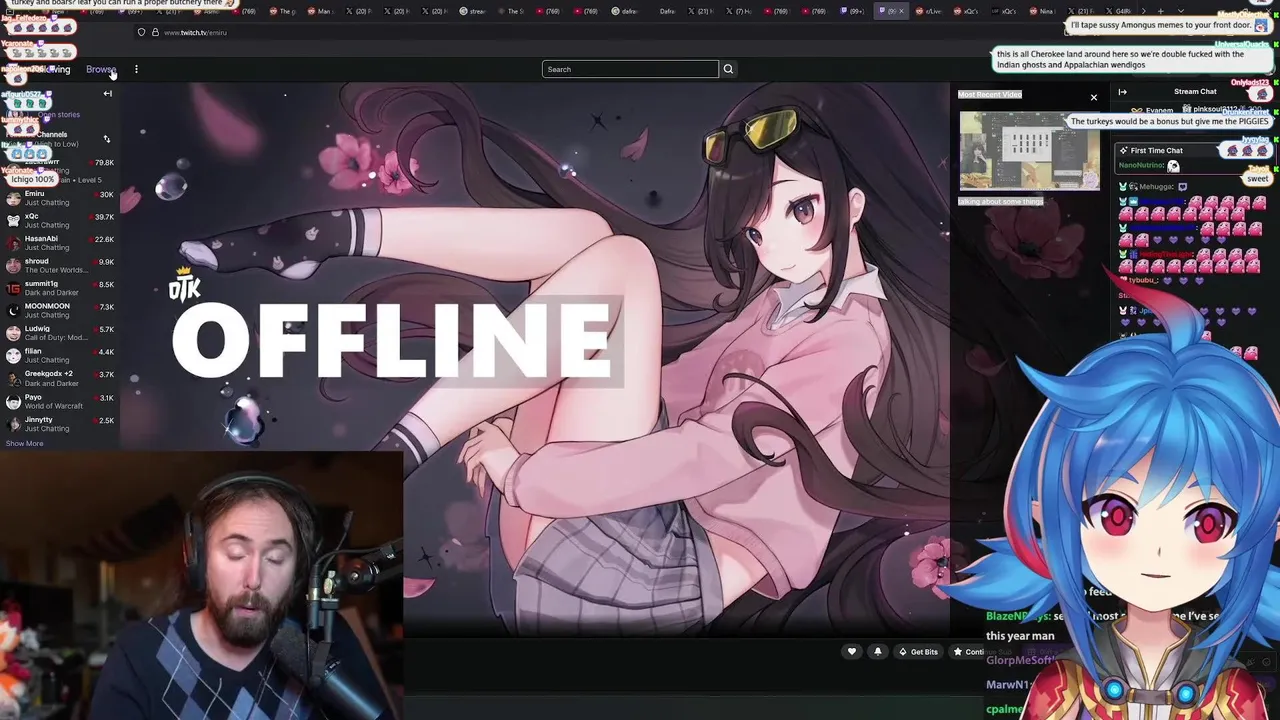Click MOONMOON's moon avatar icon
The height and width of the screenshot is (720, 1280).
(13, 311)
